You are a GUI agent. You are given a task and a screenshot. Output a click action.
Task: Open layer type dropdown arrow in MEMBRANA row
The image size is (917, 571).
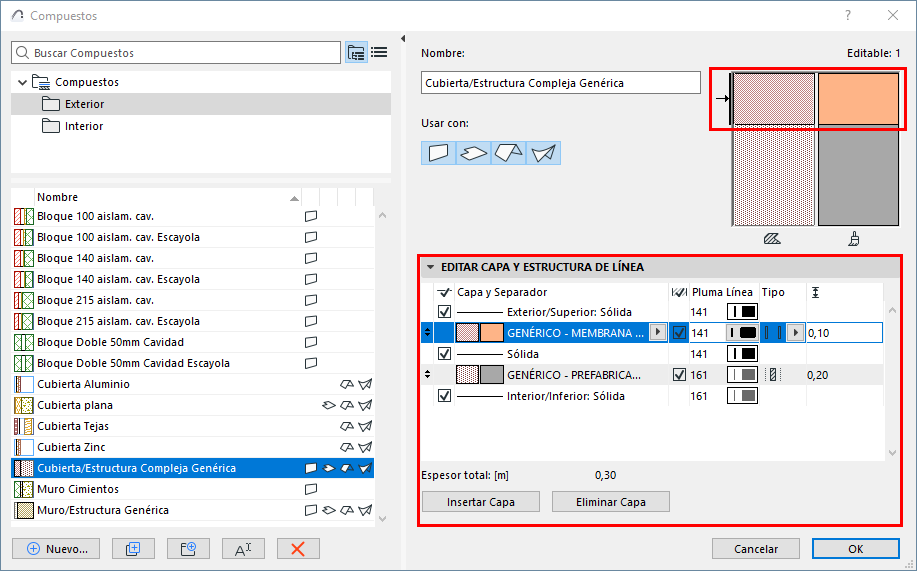(x=795, y=333)
